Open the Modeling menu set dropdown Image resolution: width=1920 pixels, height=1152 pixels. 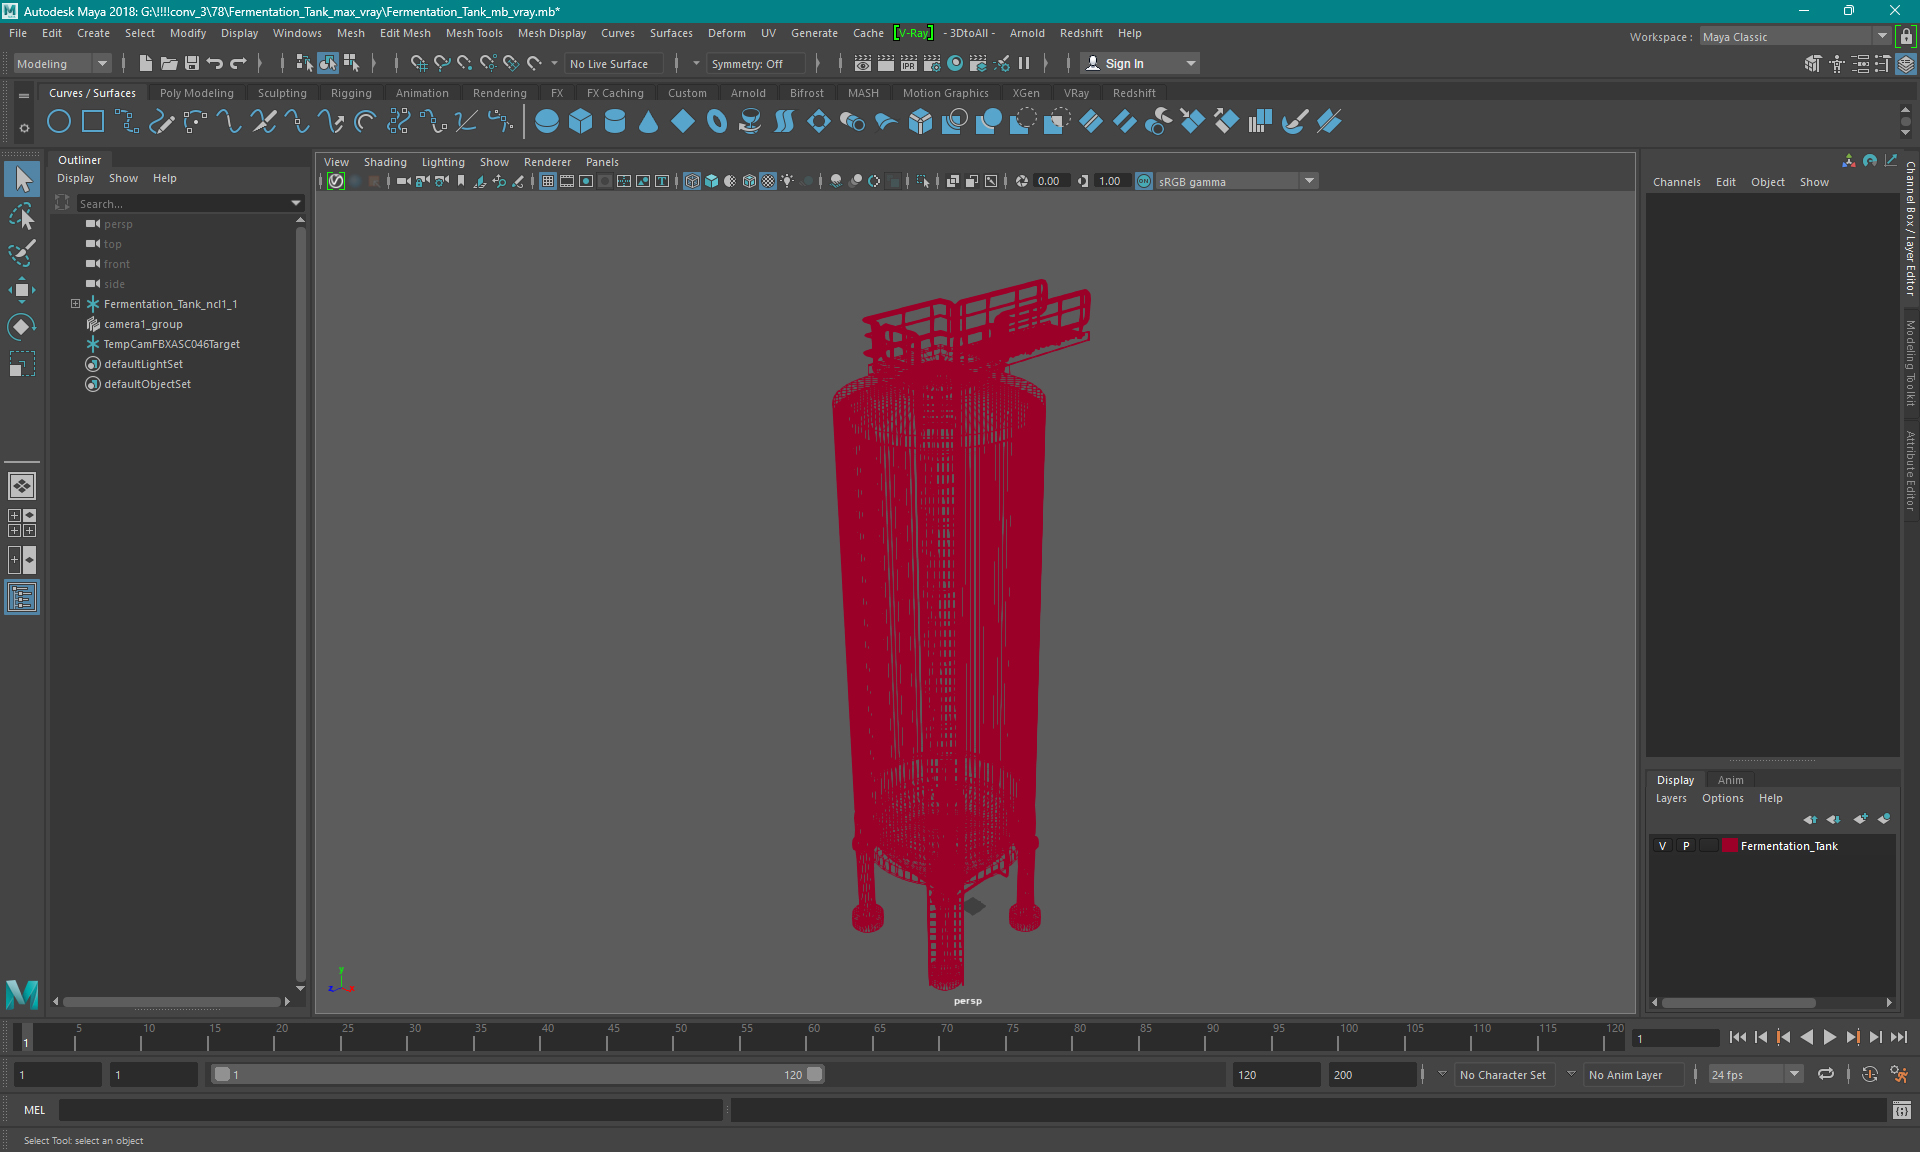pos(62,63)
